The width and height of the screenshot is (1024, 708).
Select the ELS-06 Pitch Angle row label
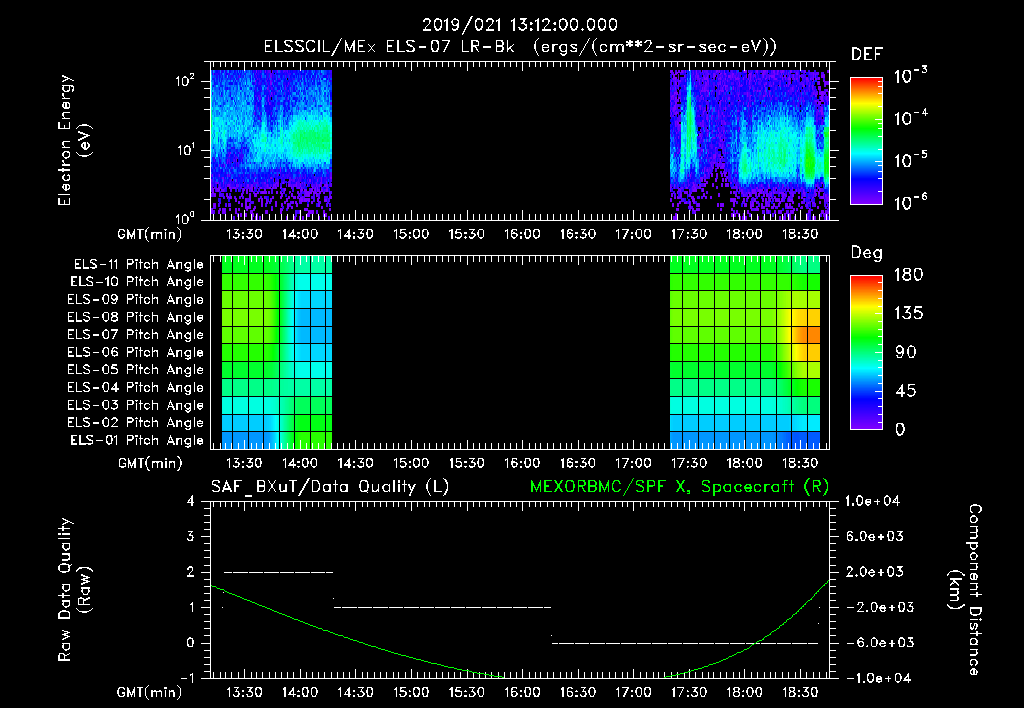click(x=135, y=353)
